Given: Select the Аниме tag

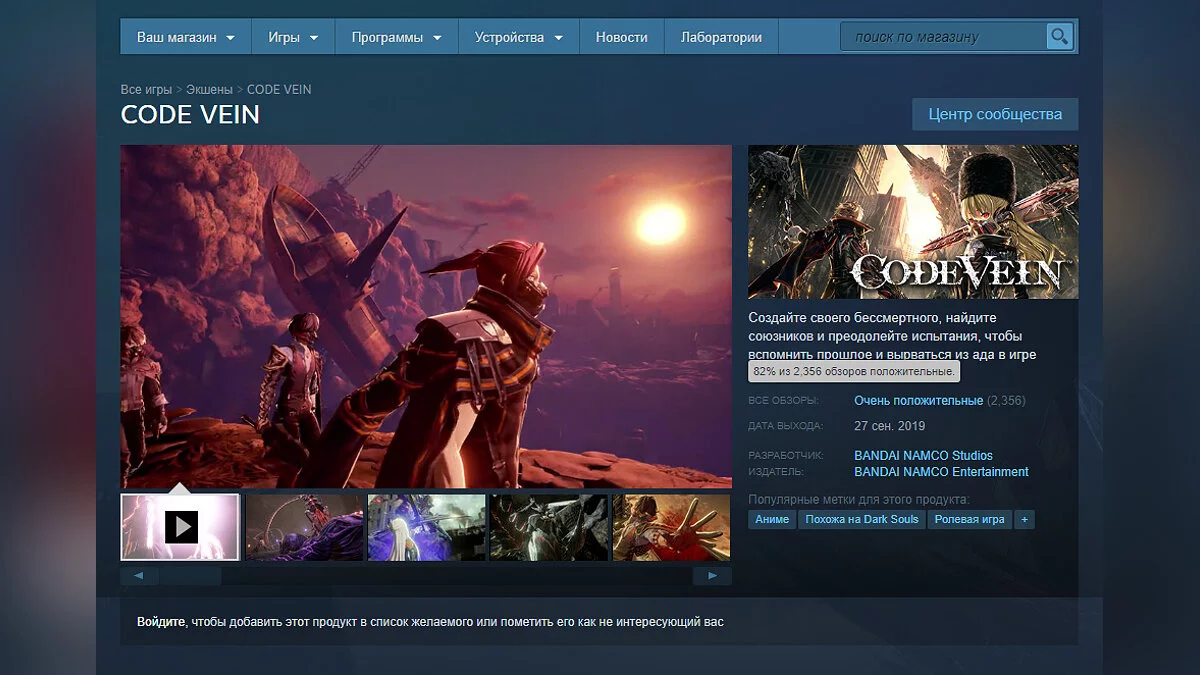Looking at the screenshot, I should (x=772, y=519).
